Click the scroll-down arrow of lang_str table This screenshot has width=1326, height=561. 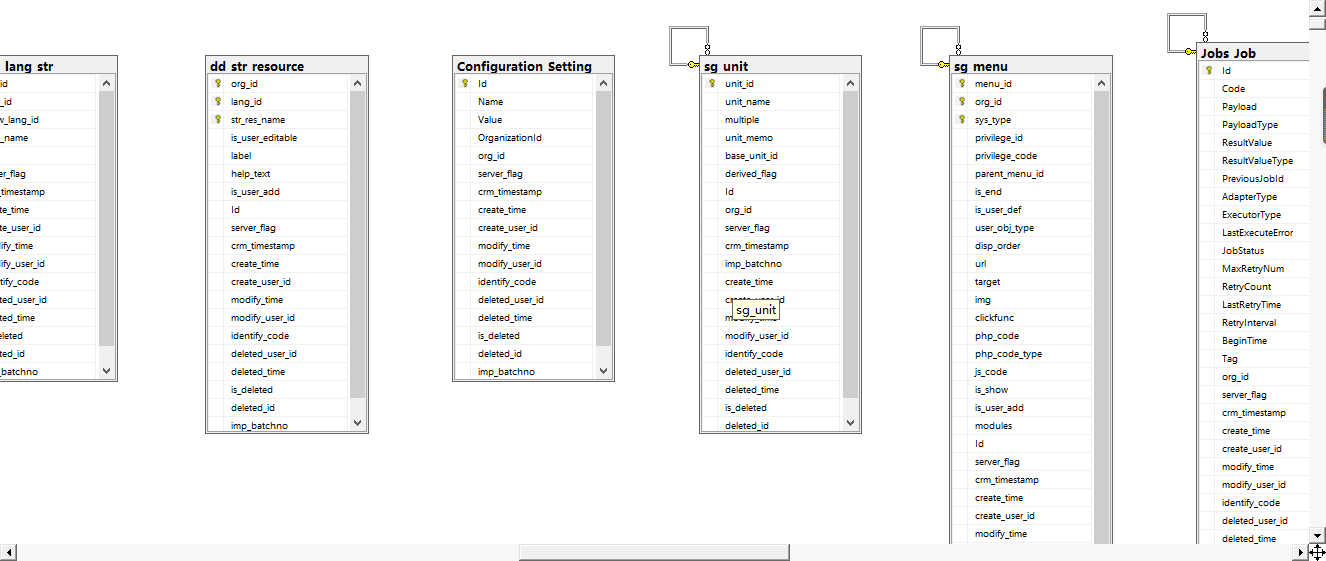click(107, 371)
